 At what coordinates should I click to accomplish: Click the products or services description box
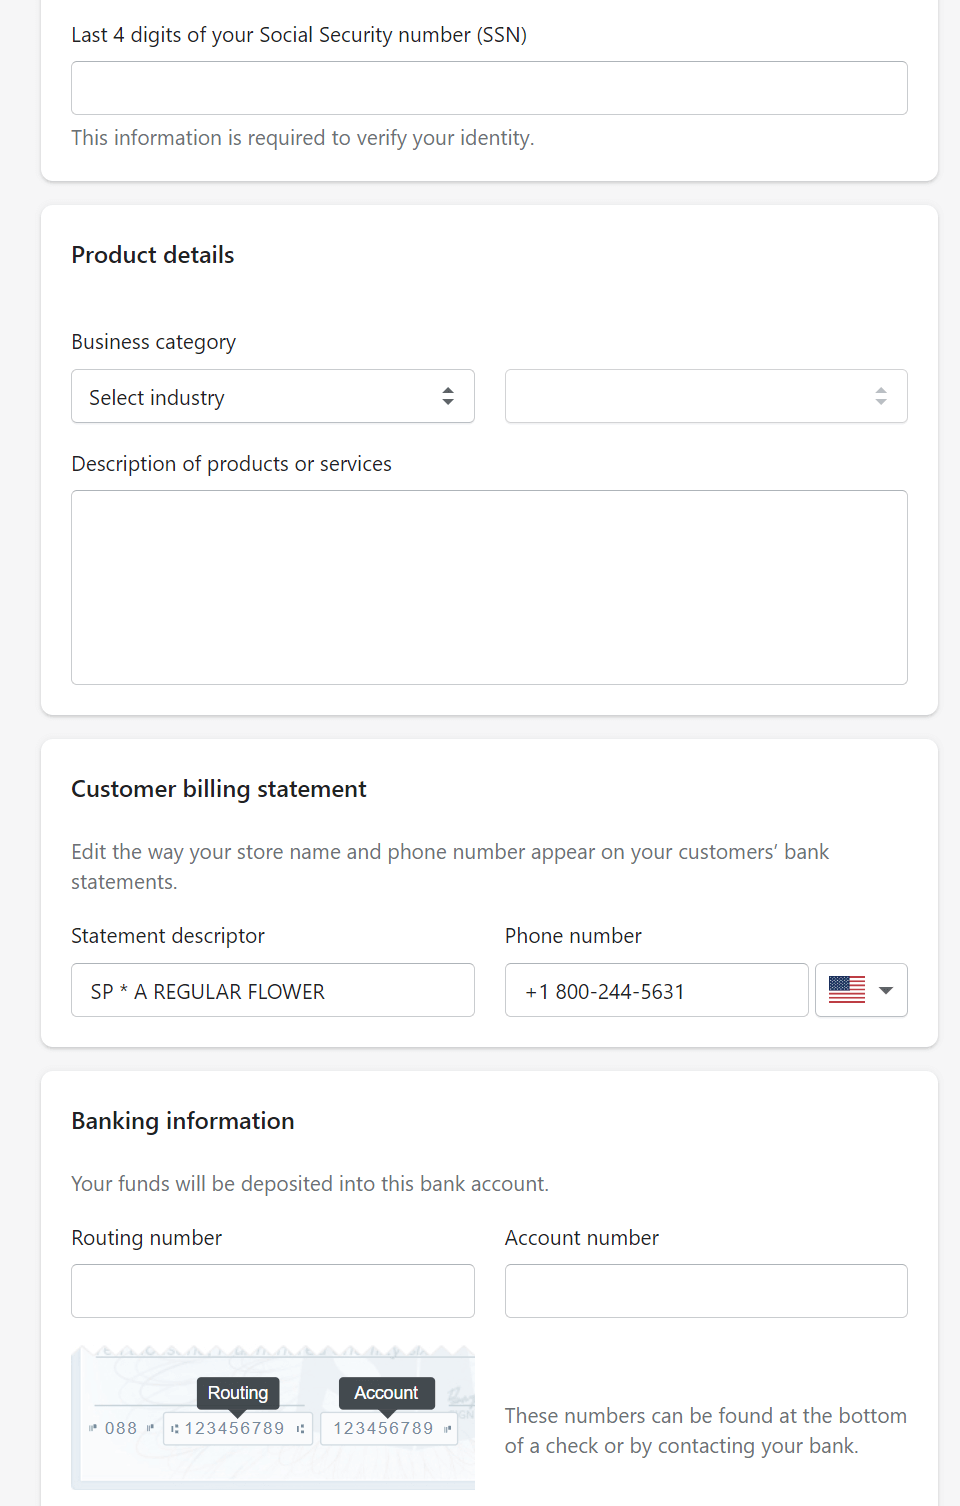[489, 587]
